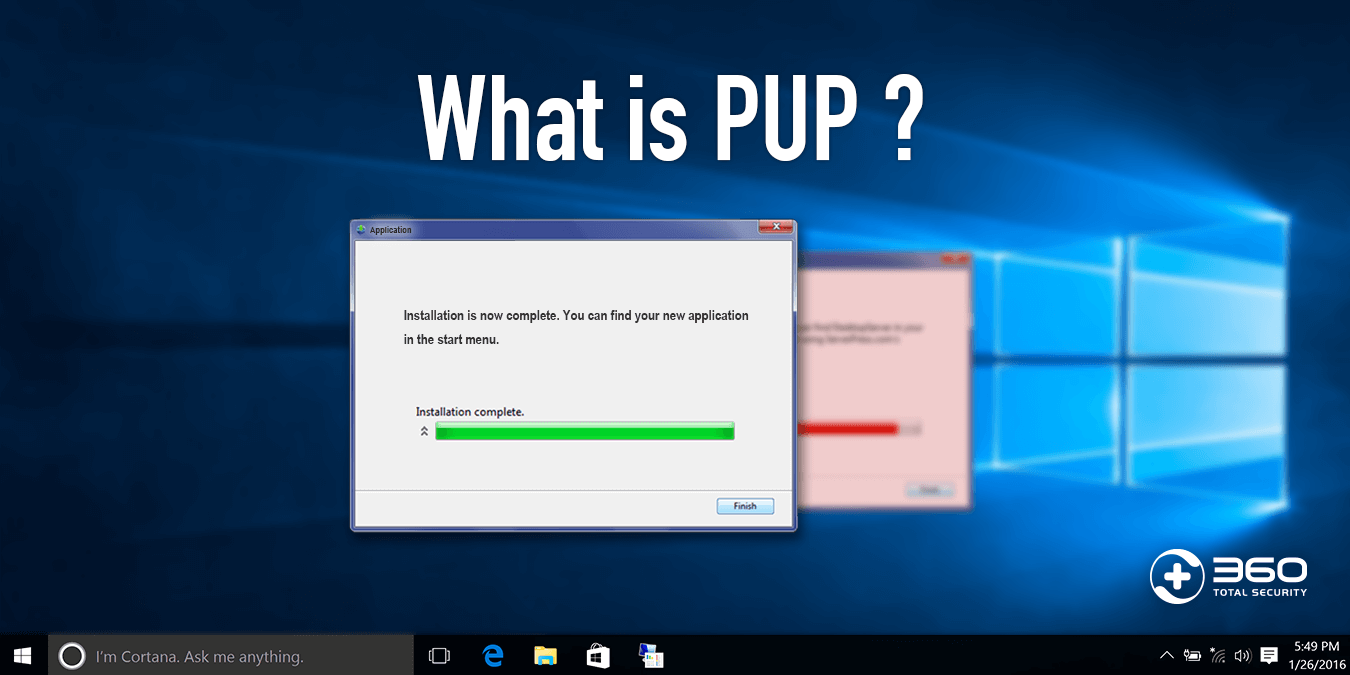
Task: Open File Explorer from the taskbar
Action: (545, 655)
